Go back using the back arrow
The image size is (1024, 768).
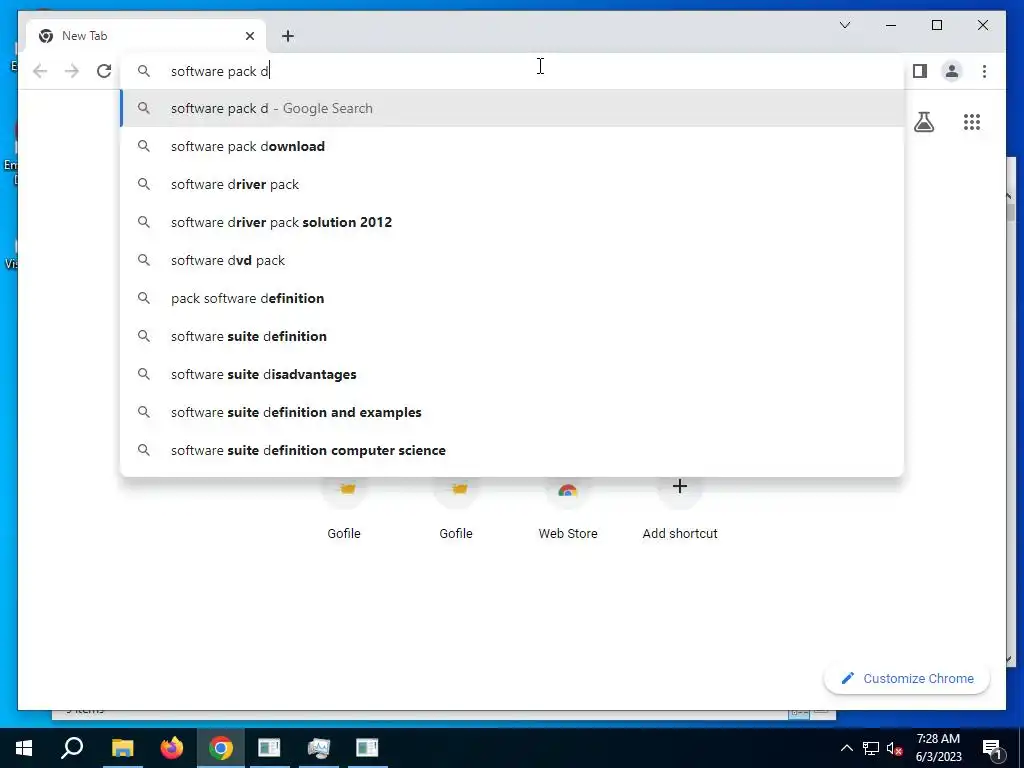click(x=40, y=71)
